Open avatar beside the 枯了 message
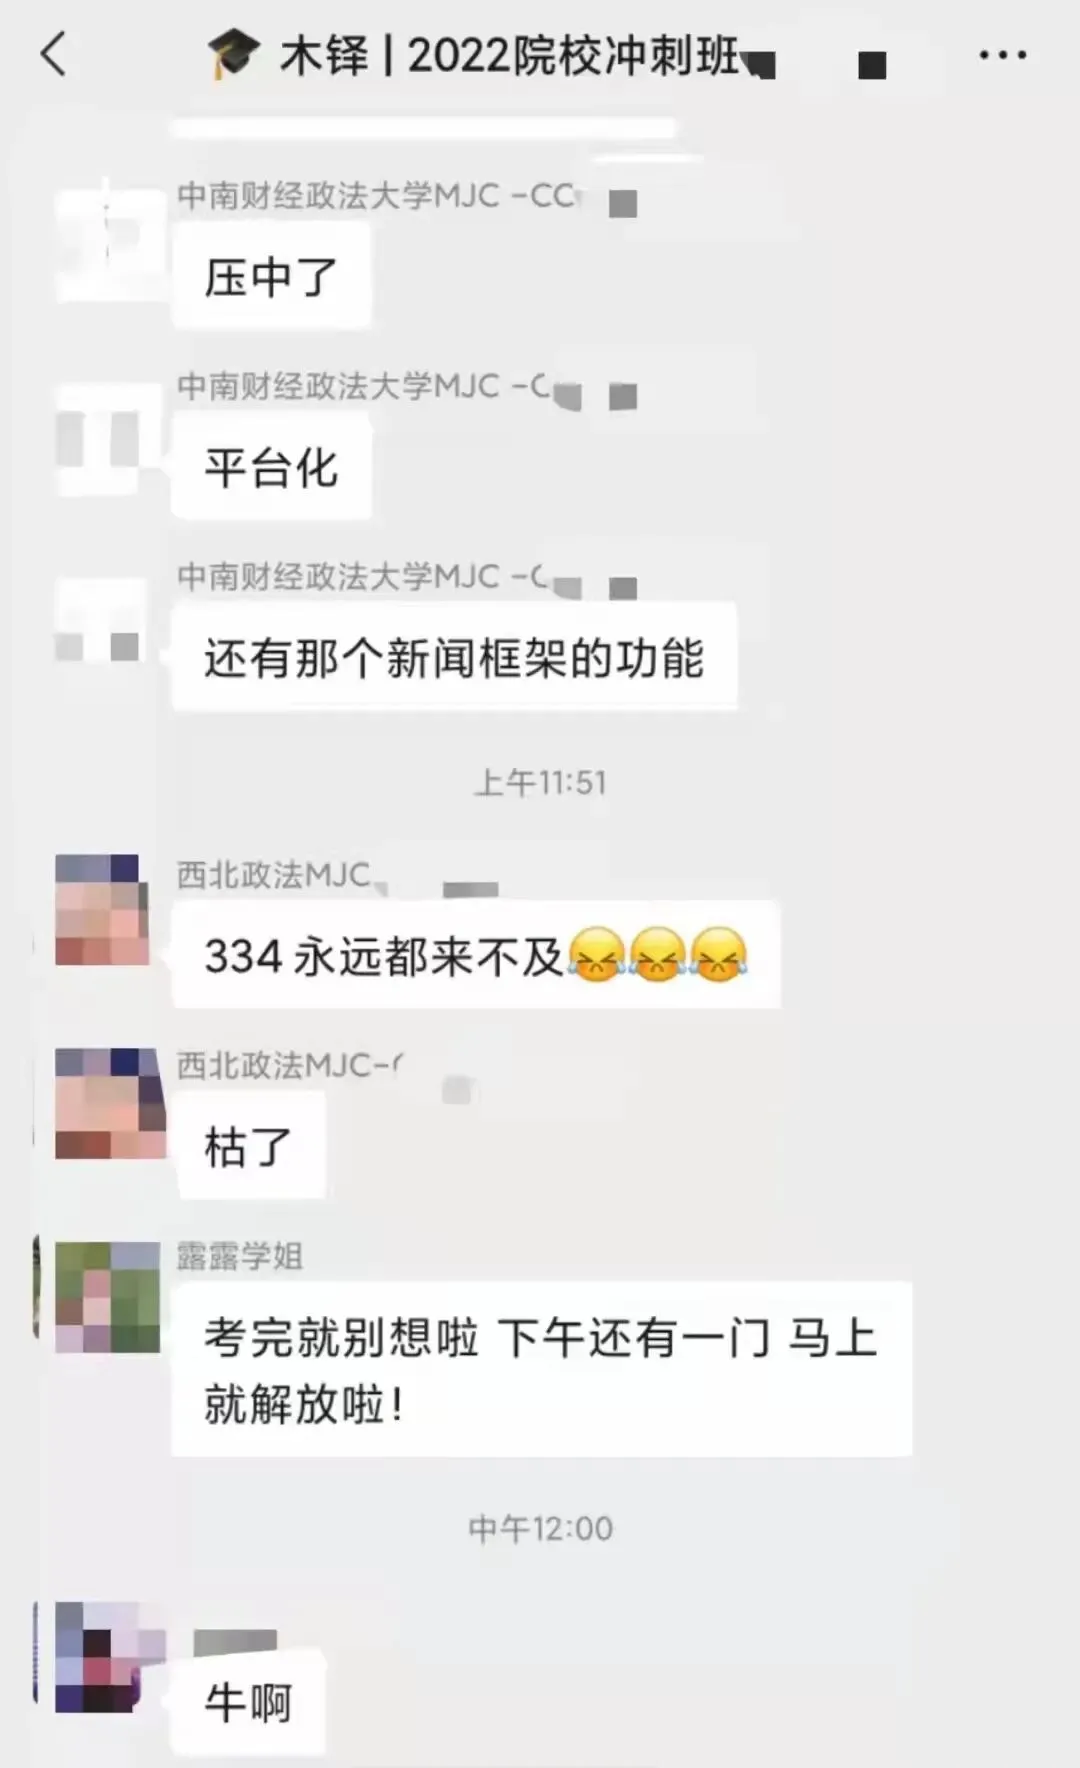Image resolution: width=1080 pixels, height=1768 pixels. point(107,1103)
